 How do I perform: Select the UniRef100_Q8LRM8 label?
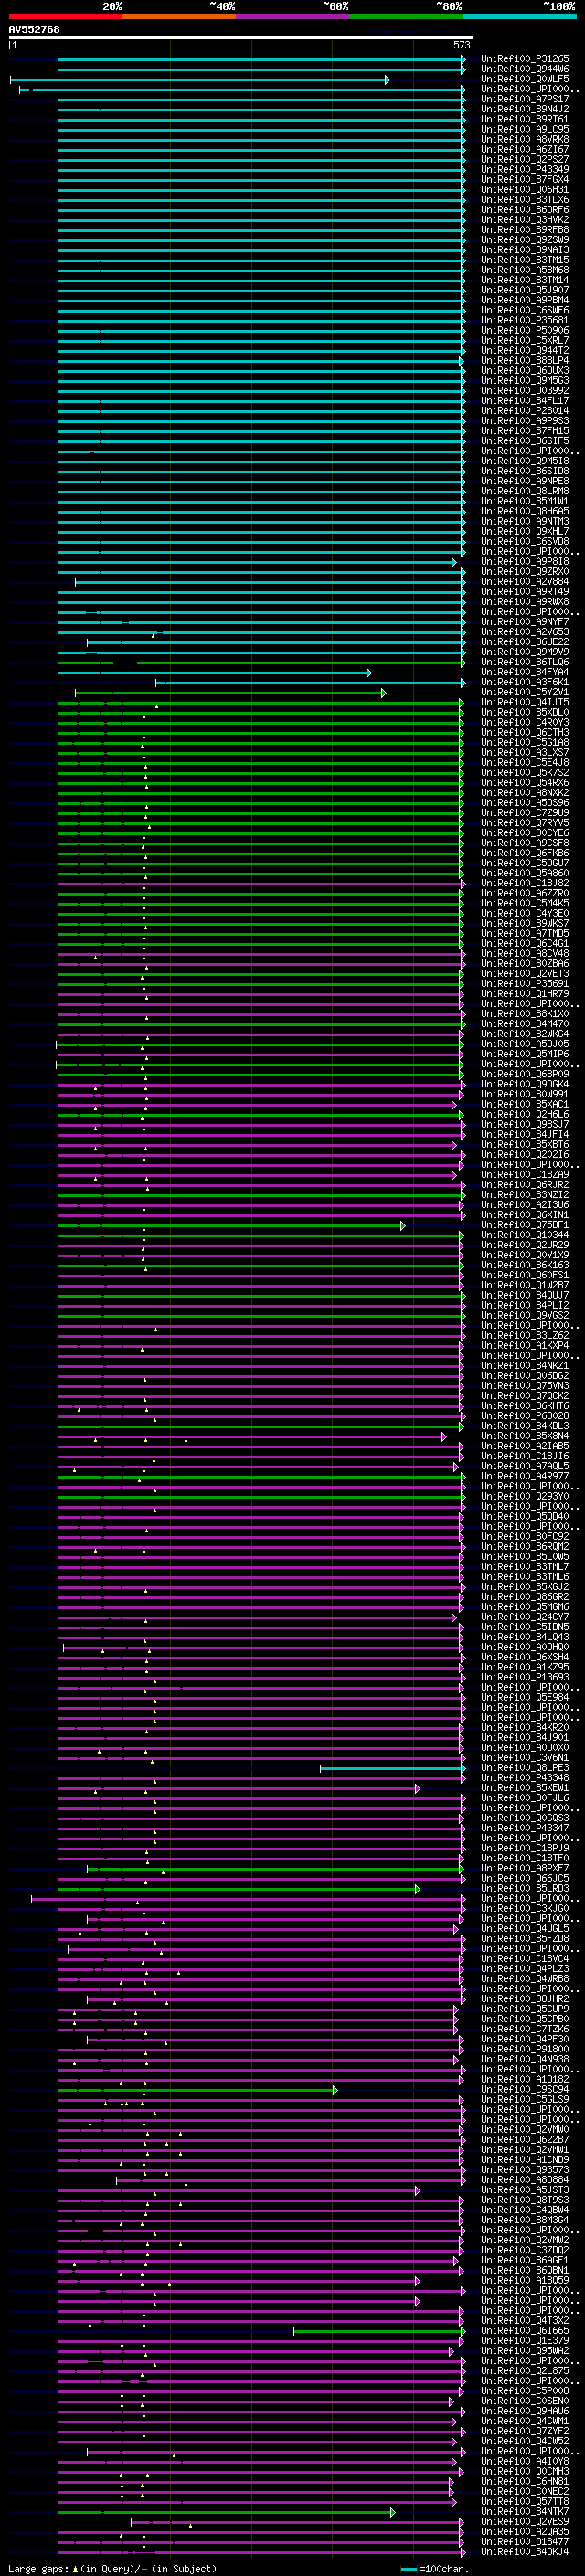click(525, 491)
